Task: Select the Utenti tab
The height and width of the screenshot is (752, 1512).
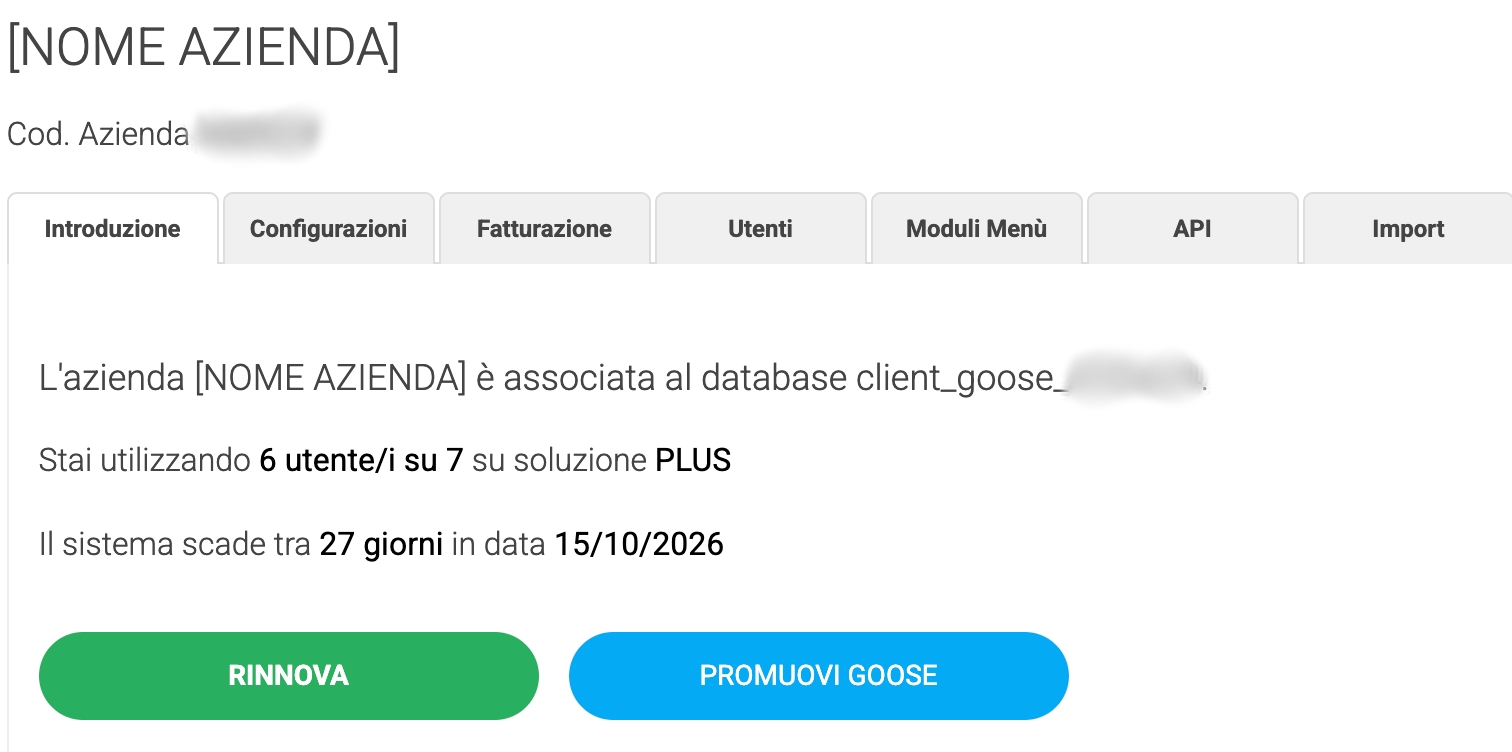Action: tap(760, 228)
